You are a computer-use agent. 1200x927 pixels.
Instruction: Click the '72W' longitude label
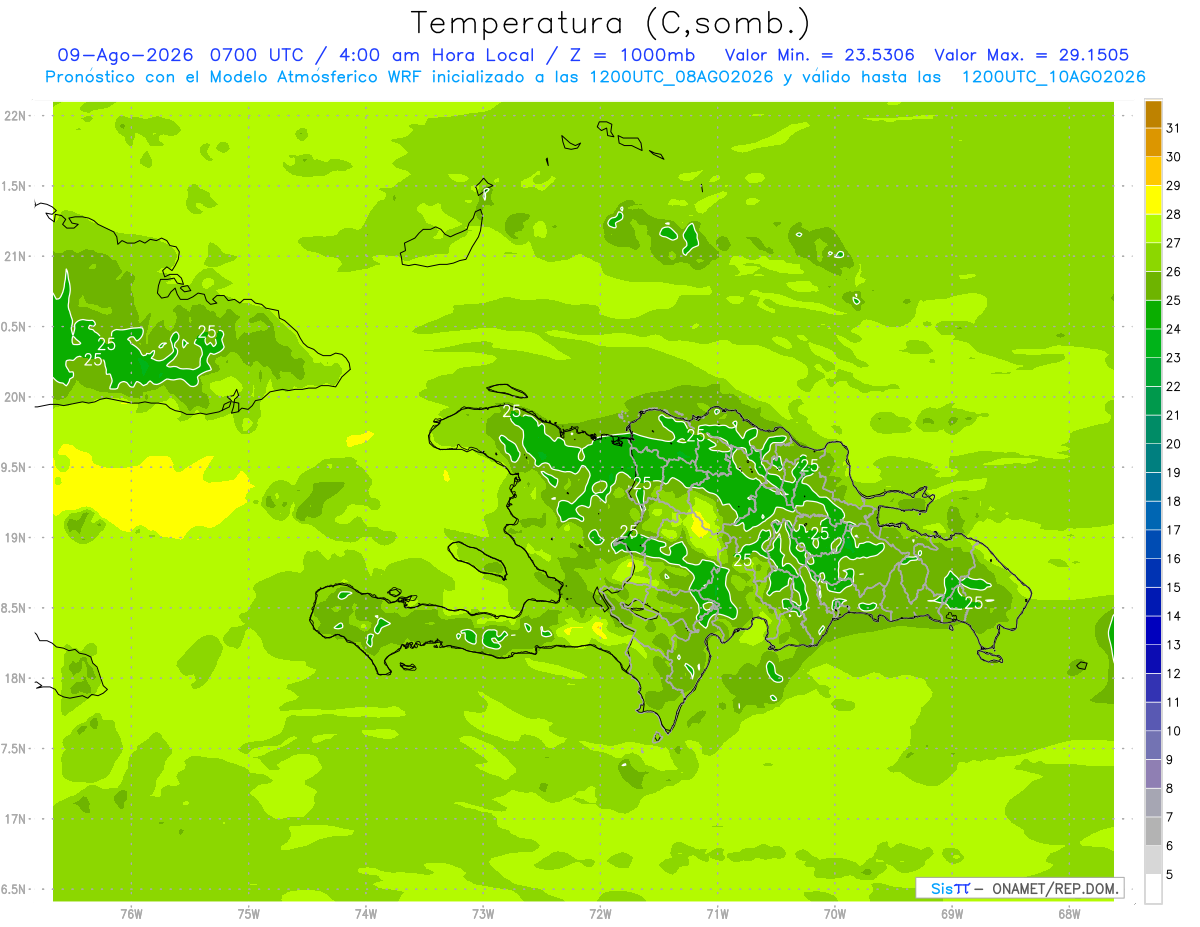[600, 914]
